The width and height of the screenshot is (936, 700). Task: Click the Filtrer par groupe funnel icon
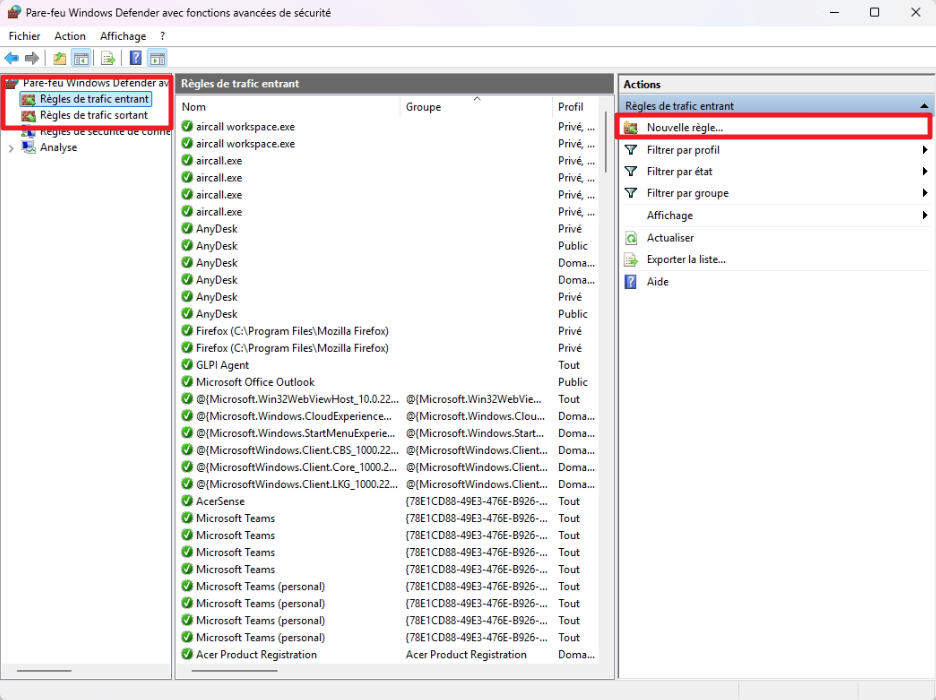pyautogui.click(x=631, y=193)
